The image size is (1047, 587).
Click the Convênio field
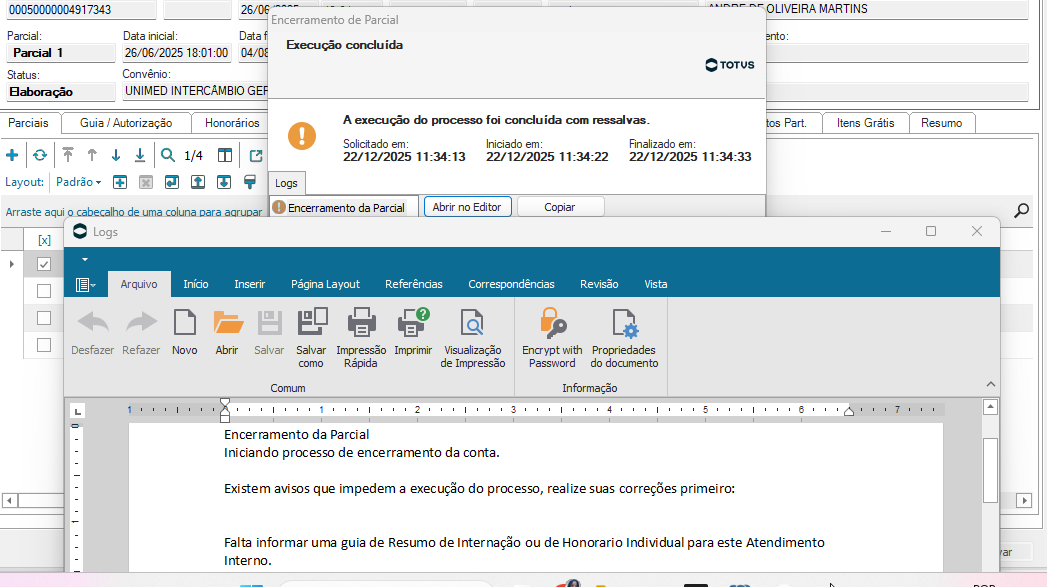pyautogui.click(x=196, y=91)
